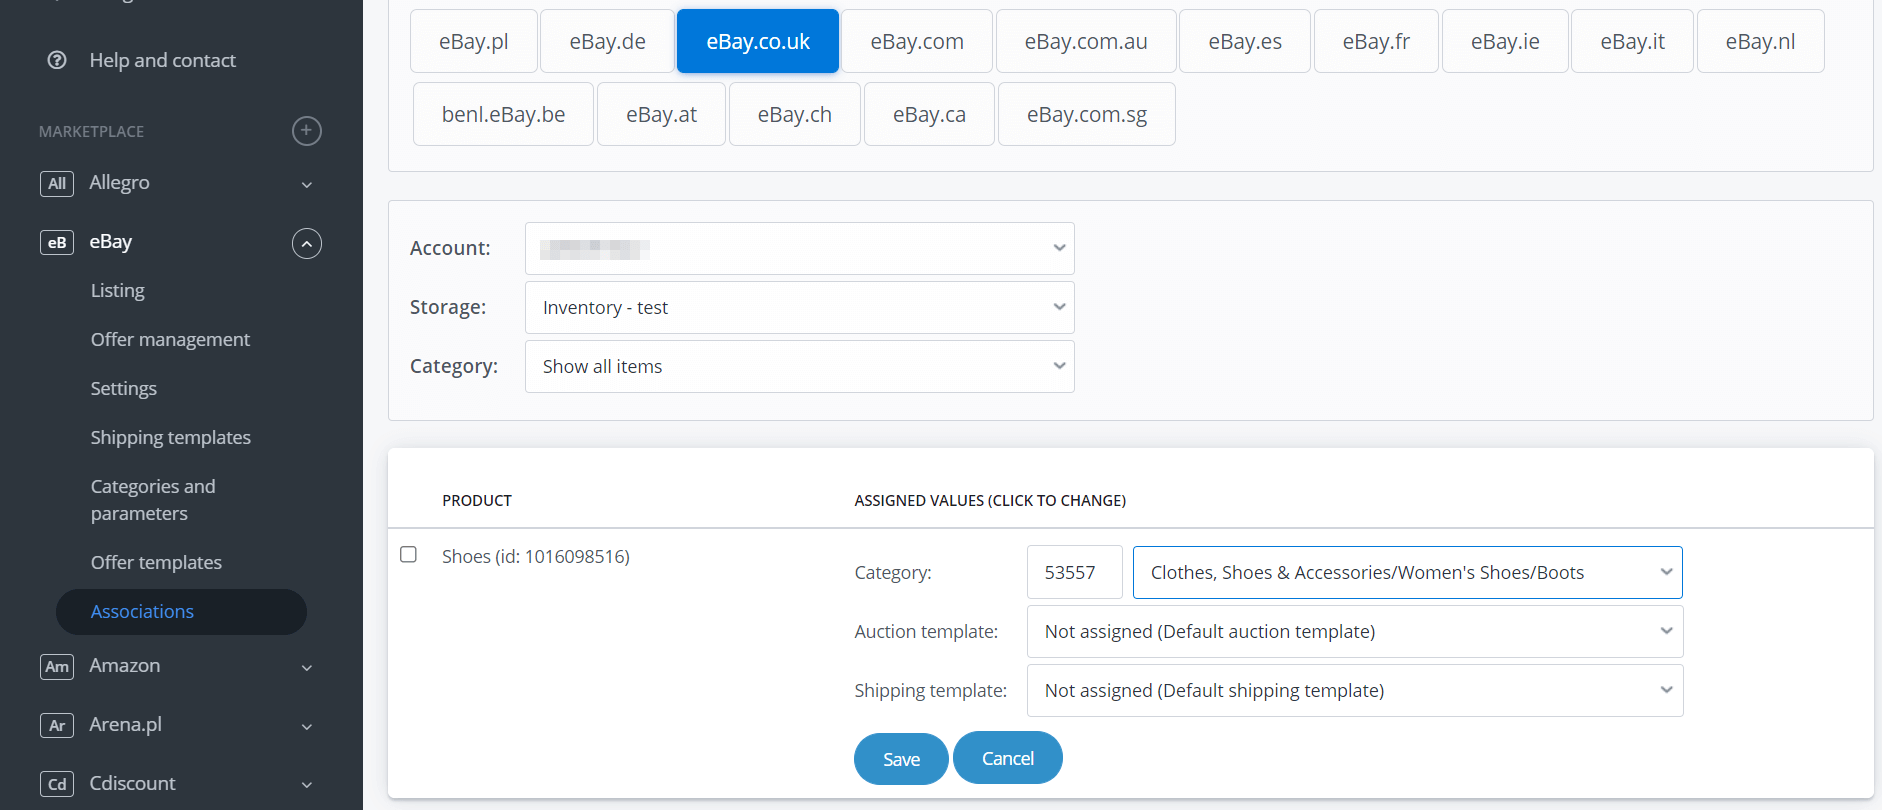1882x810 pixels.
Task: Expand the Arena.pl marketplace menu
Action: pyautogui.click(x=307, y=726)
